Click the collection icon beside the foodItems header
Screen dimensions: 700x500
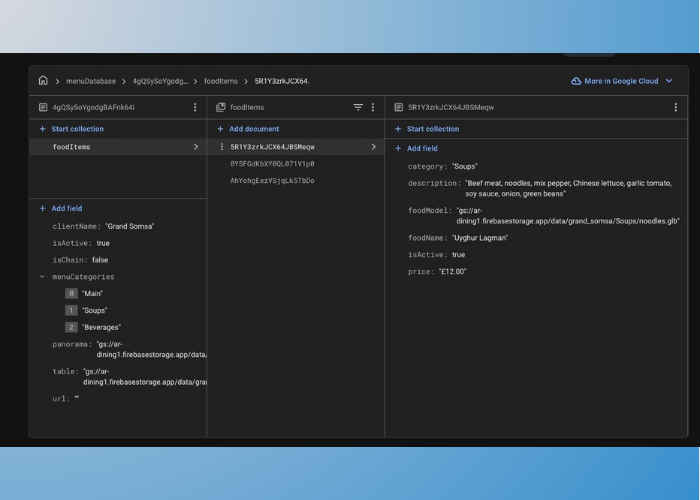221,107
